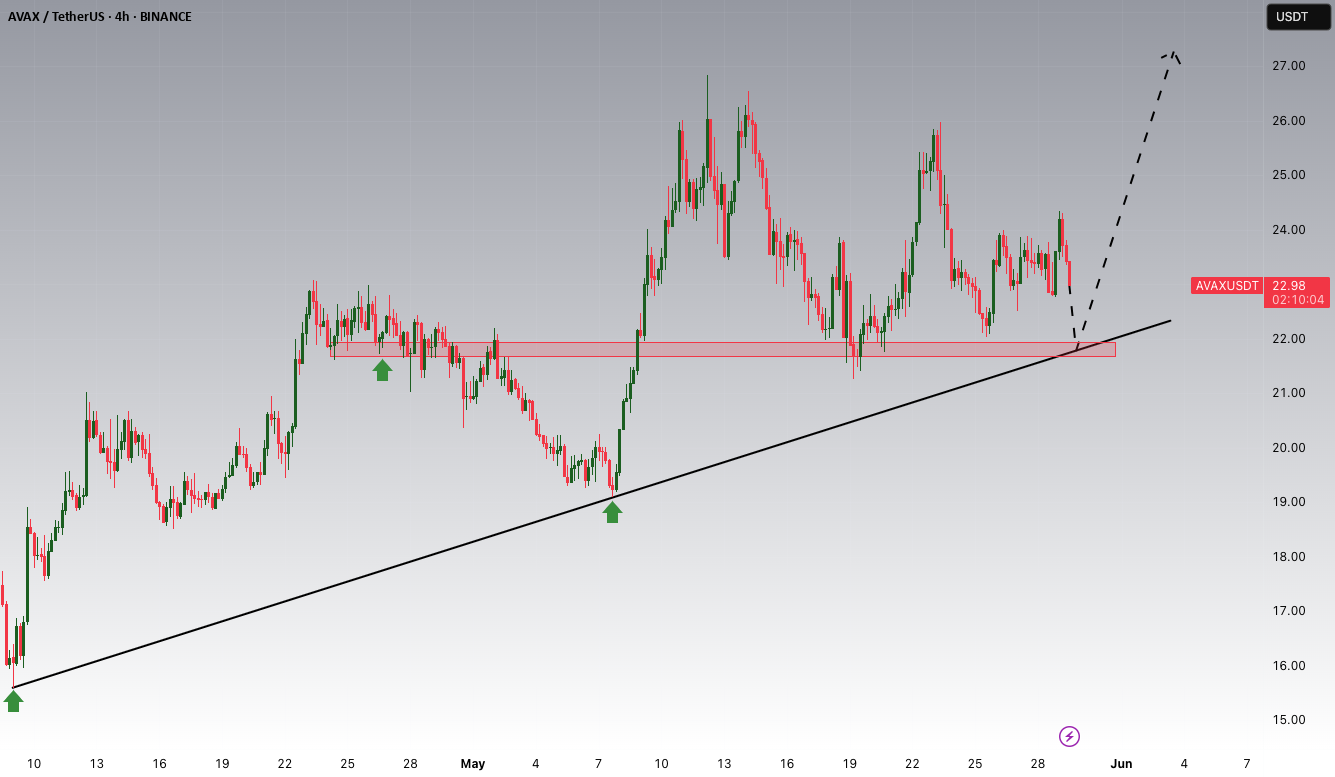Click the 22.98 current price label
Image resolution: width=1335 pixels, height=777 pixels.
point(1288,285)
